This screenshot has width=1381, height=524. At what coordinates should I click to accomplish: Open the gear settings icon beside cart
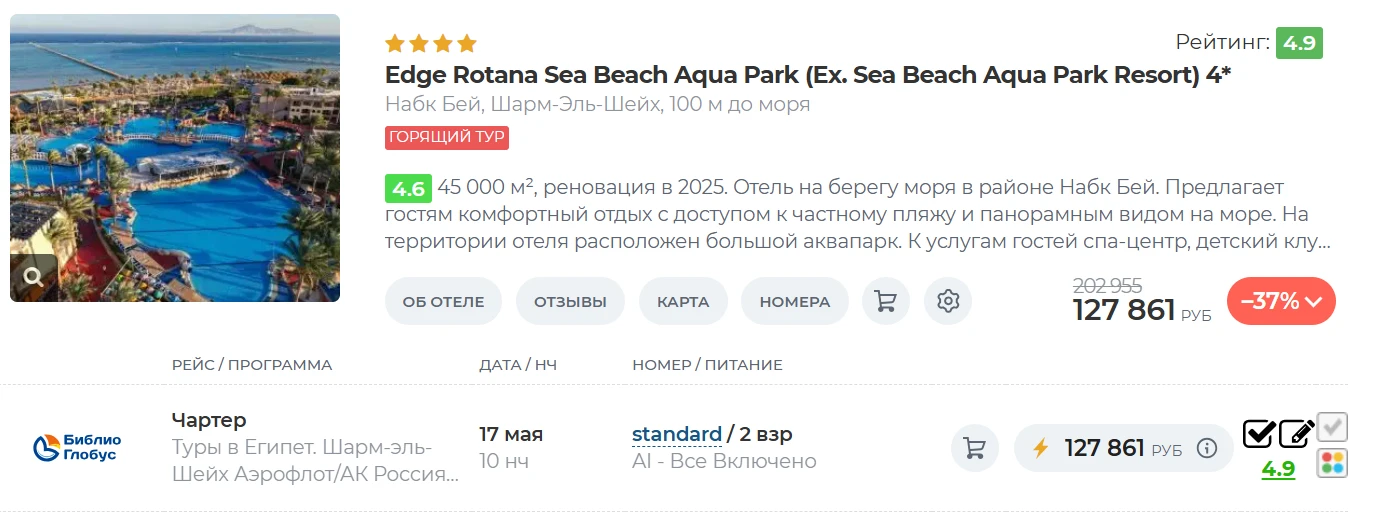point(948,301)
